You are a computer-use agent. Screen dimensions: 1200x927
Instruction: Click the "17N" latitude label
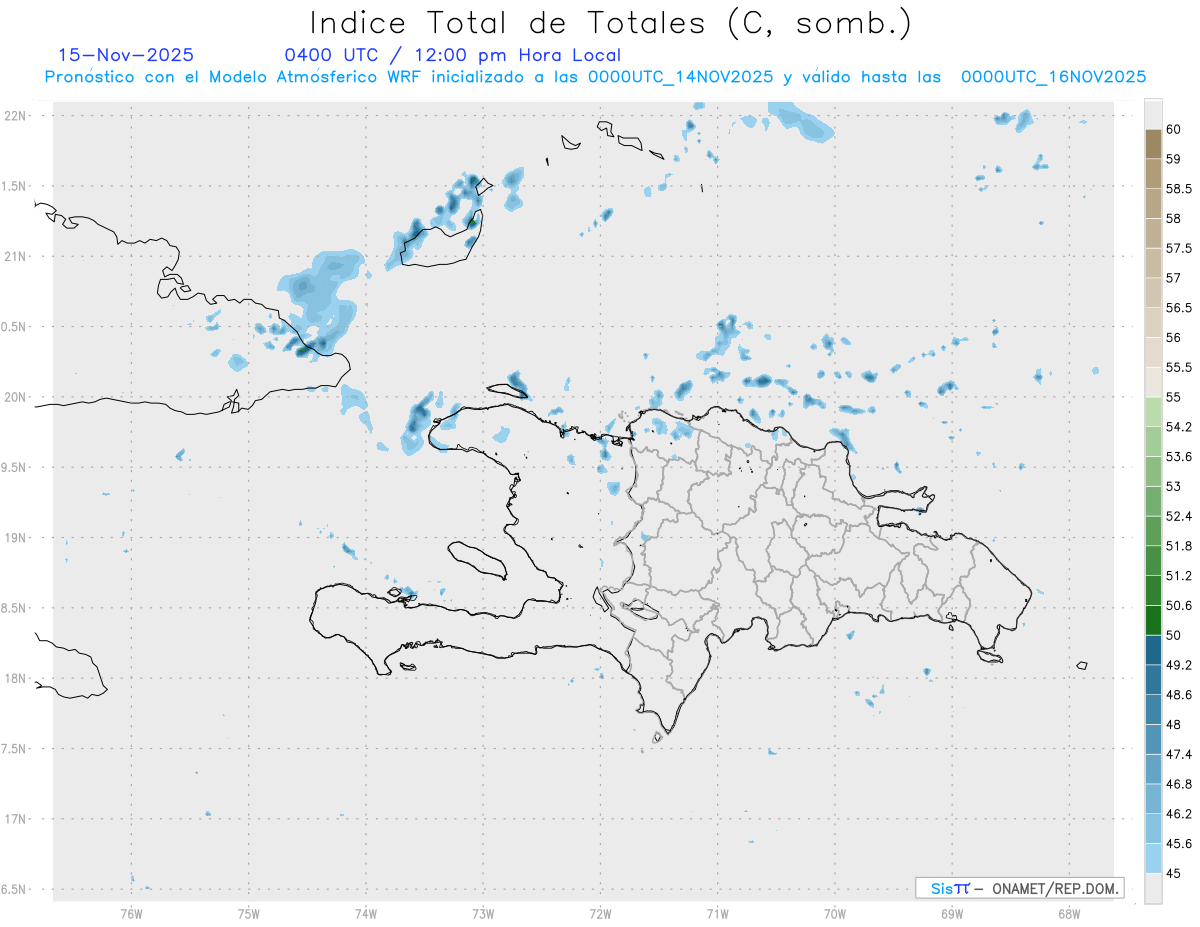17,819
